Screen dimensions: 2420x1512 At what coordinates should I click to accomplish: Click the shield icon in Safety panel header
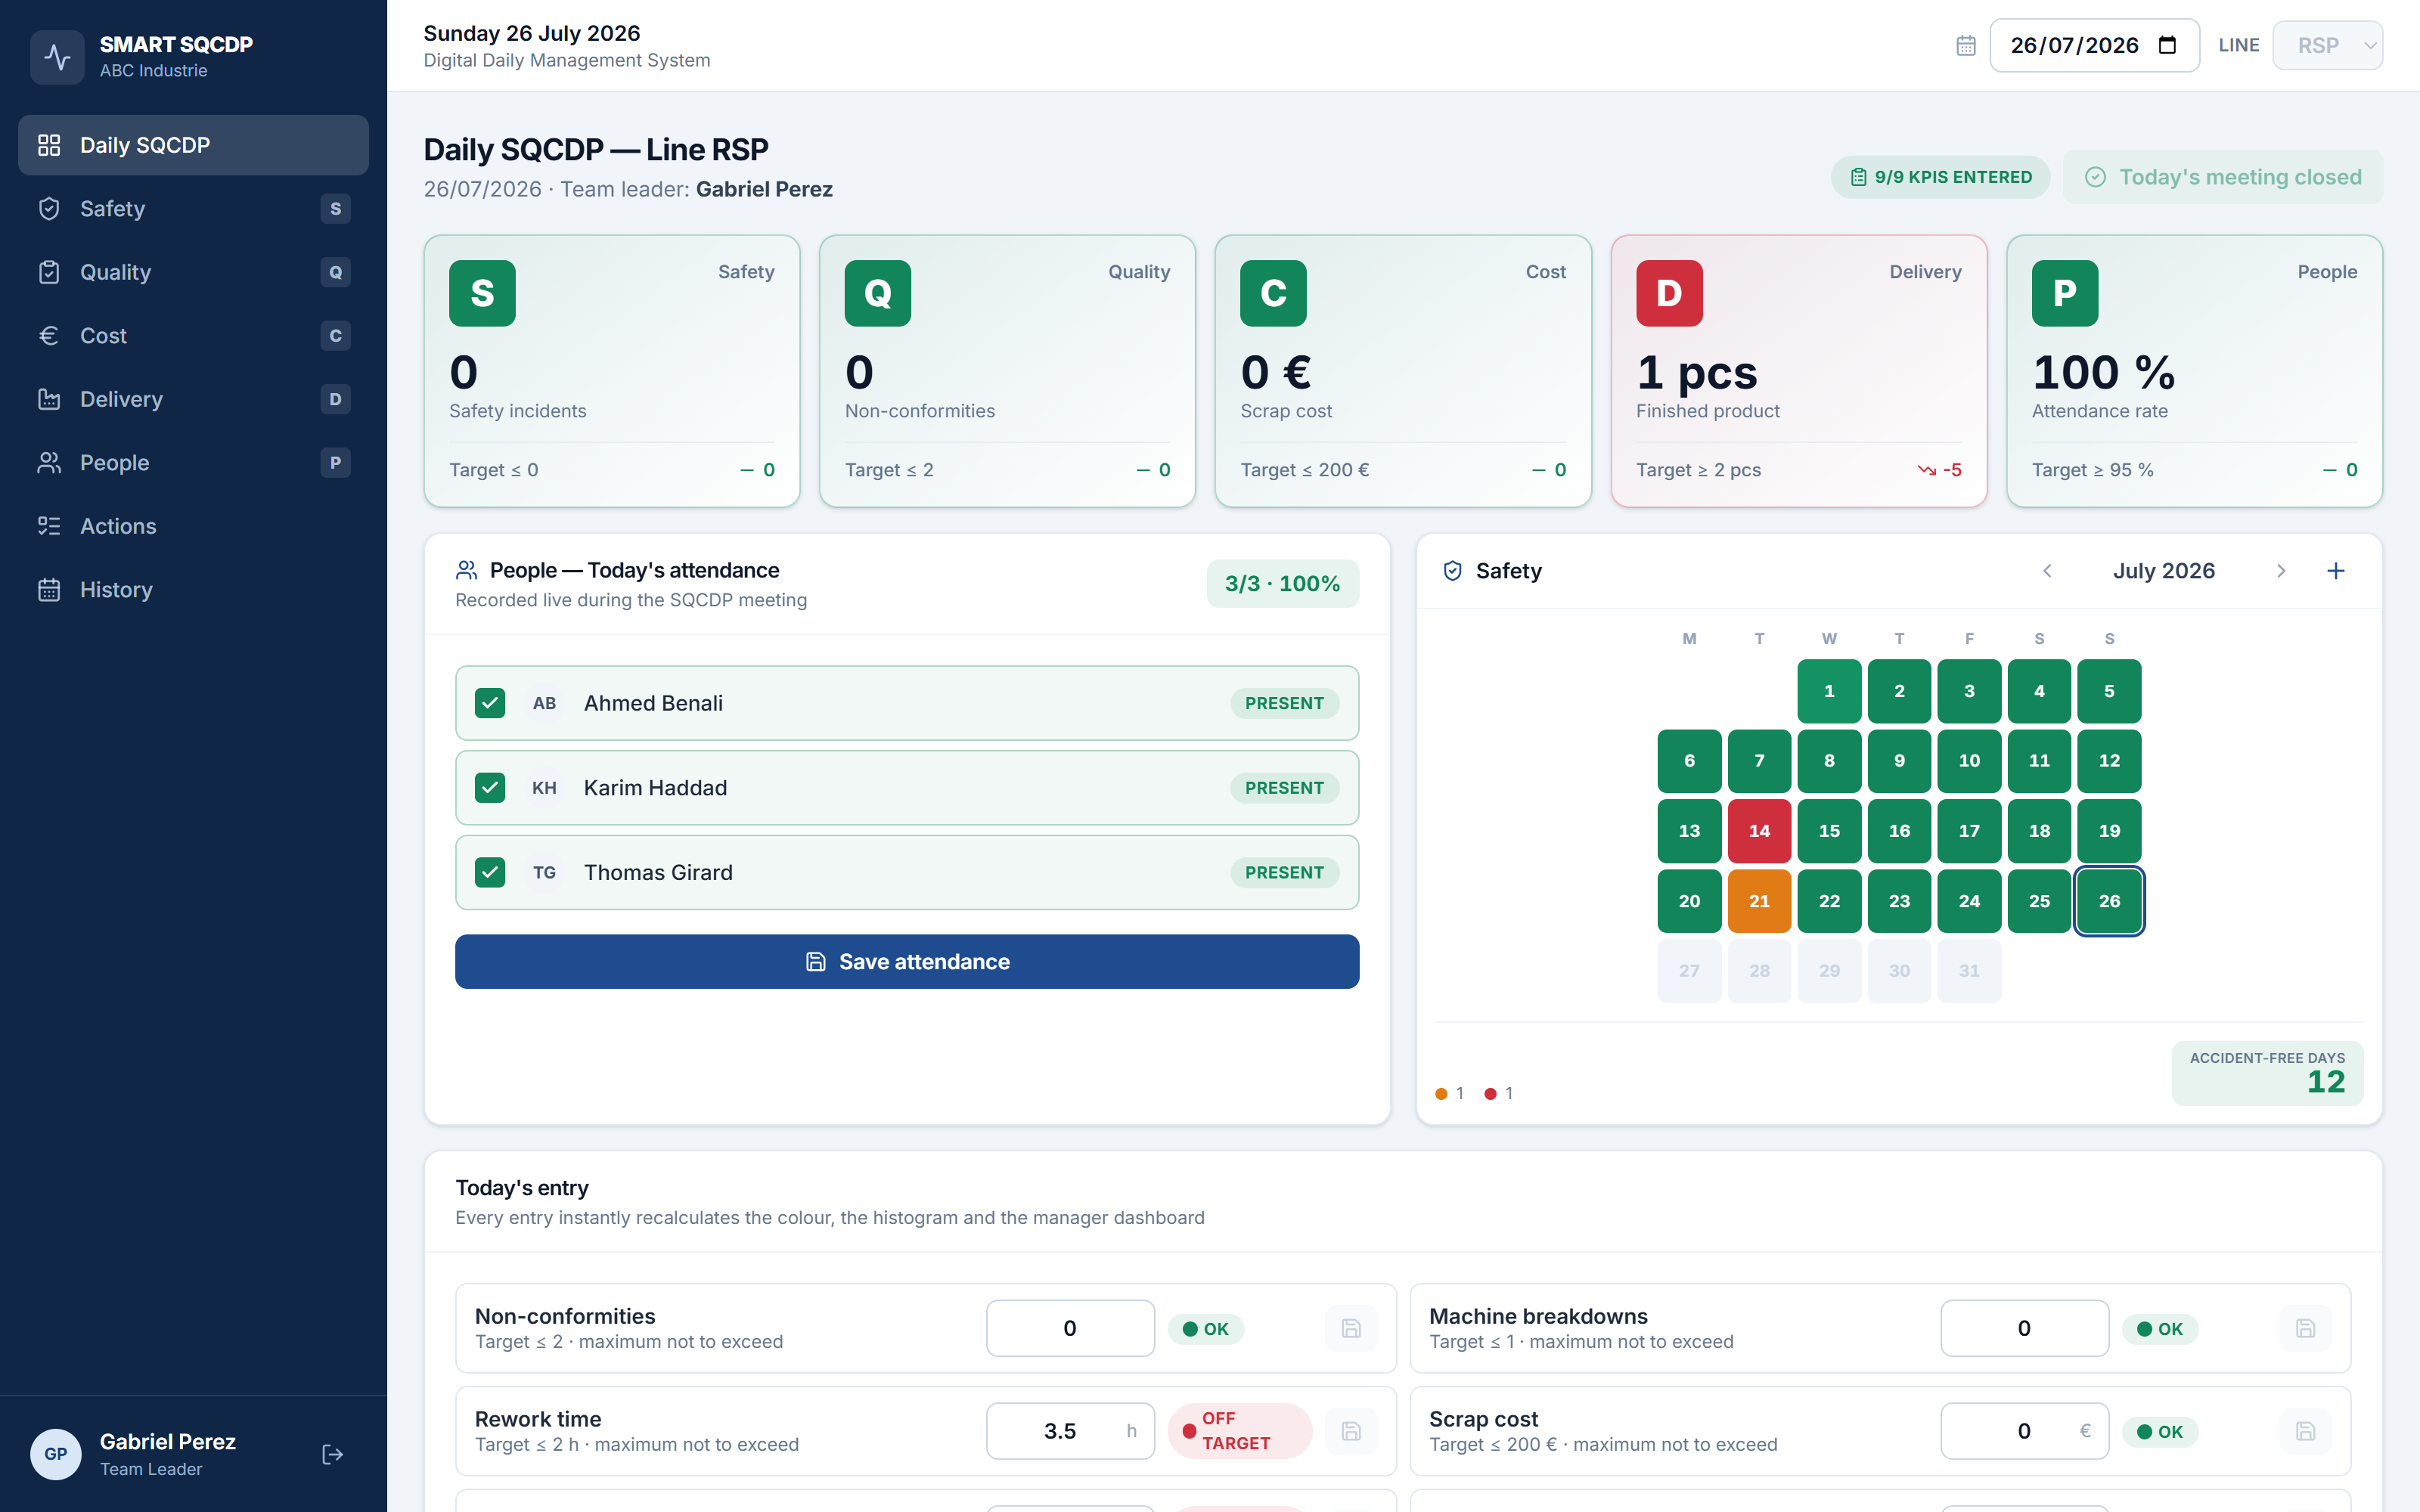tap(1453, 571)
